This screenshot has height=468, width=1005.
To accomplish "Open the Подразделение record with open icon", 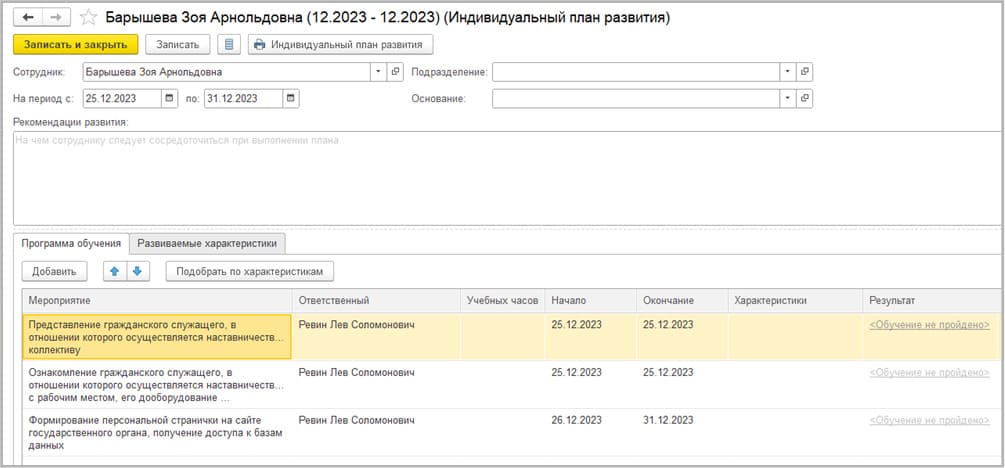I will pos(805,72).
